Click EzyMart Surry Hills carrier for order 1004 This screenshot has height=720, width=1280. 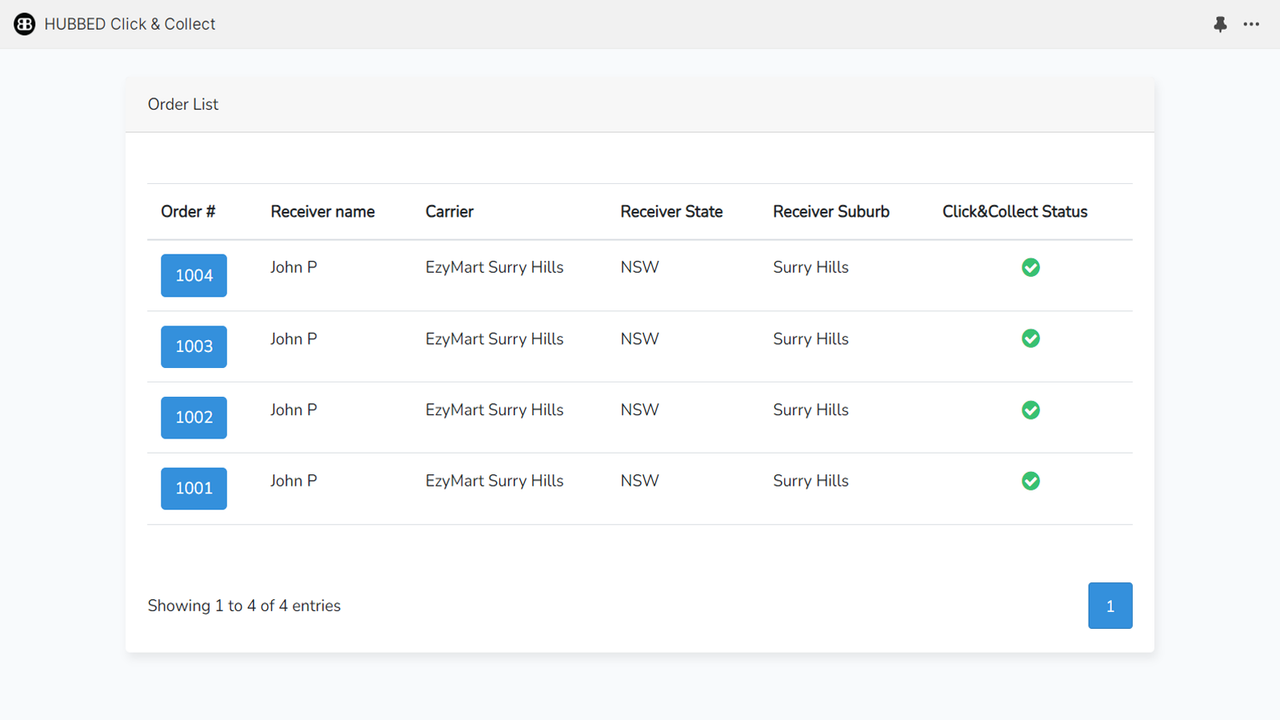tap(495, 267)
